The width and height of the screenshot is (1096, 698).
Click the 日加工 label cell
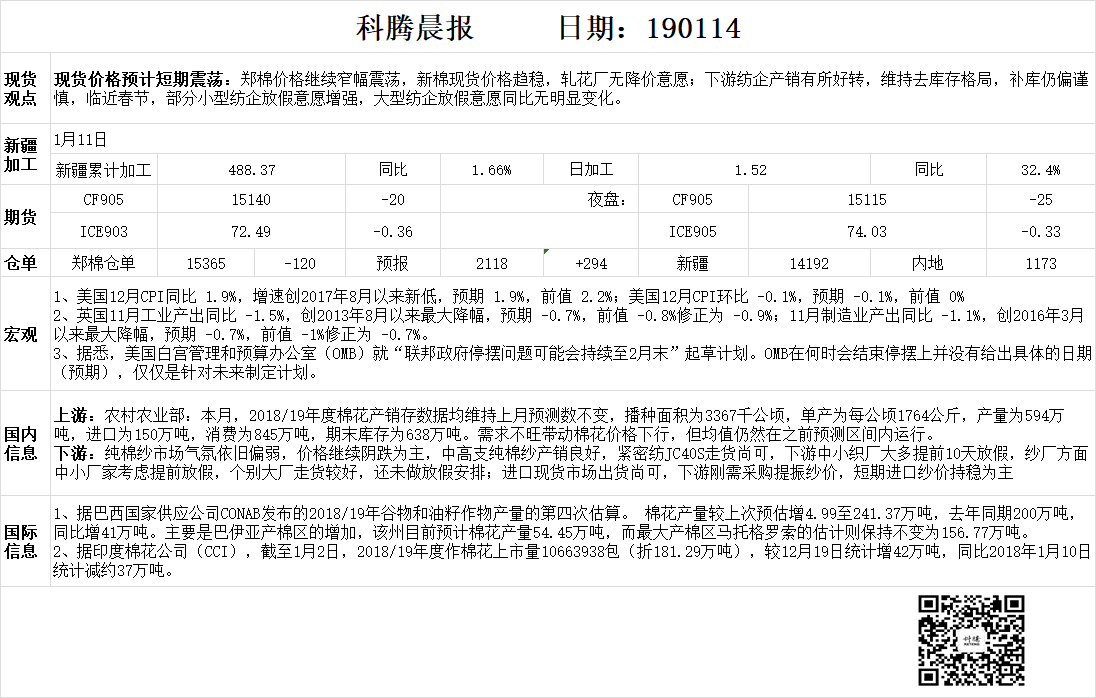pyautogui.click(x=590, y=170)
